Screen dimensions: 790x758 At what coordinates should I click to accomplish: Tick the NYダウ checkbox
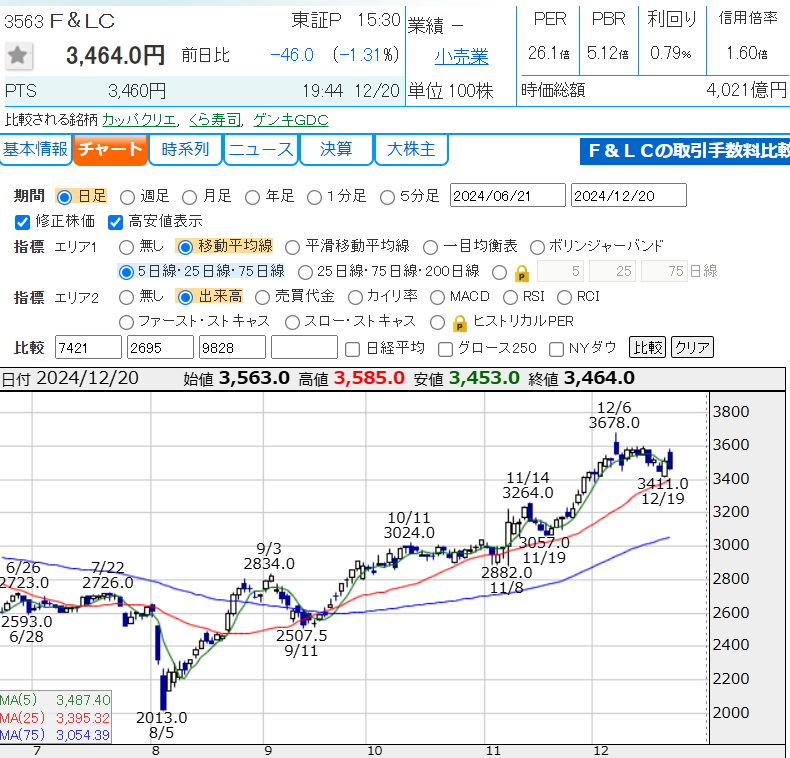tap(557, 348)
